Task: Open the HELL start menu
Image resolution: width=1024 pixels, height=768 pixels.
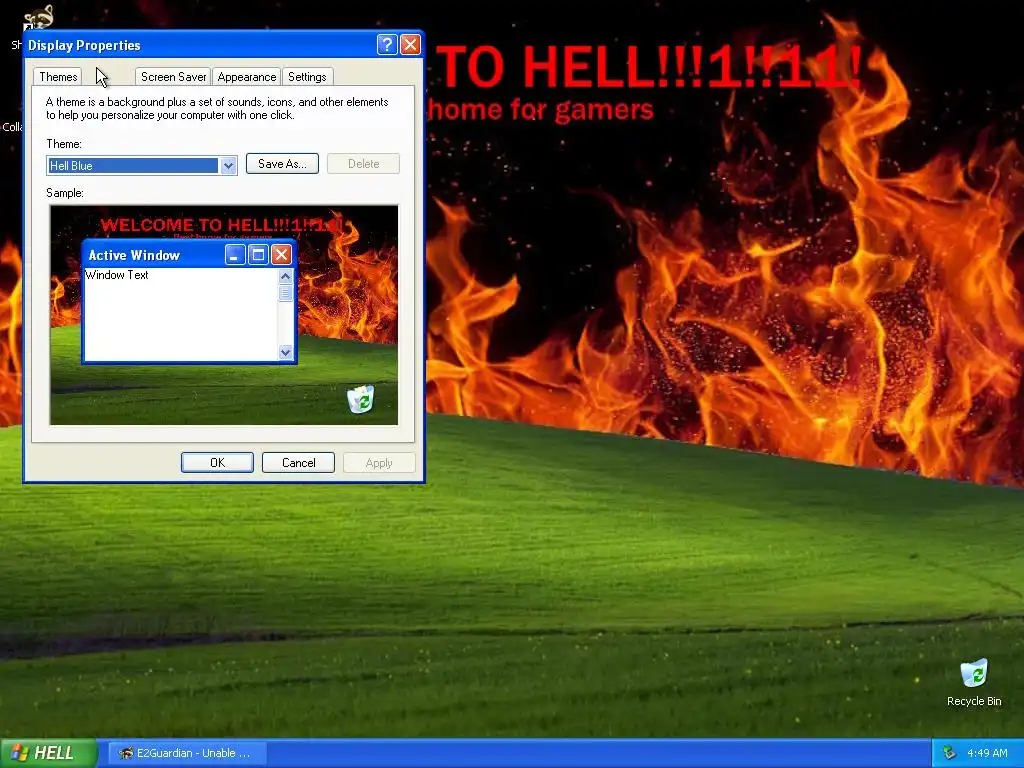Action: [x=48, y=753]
